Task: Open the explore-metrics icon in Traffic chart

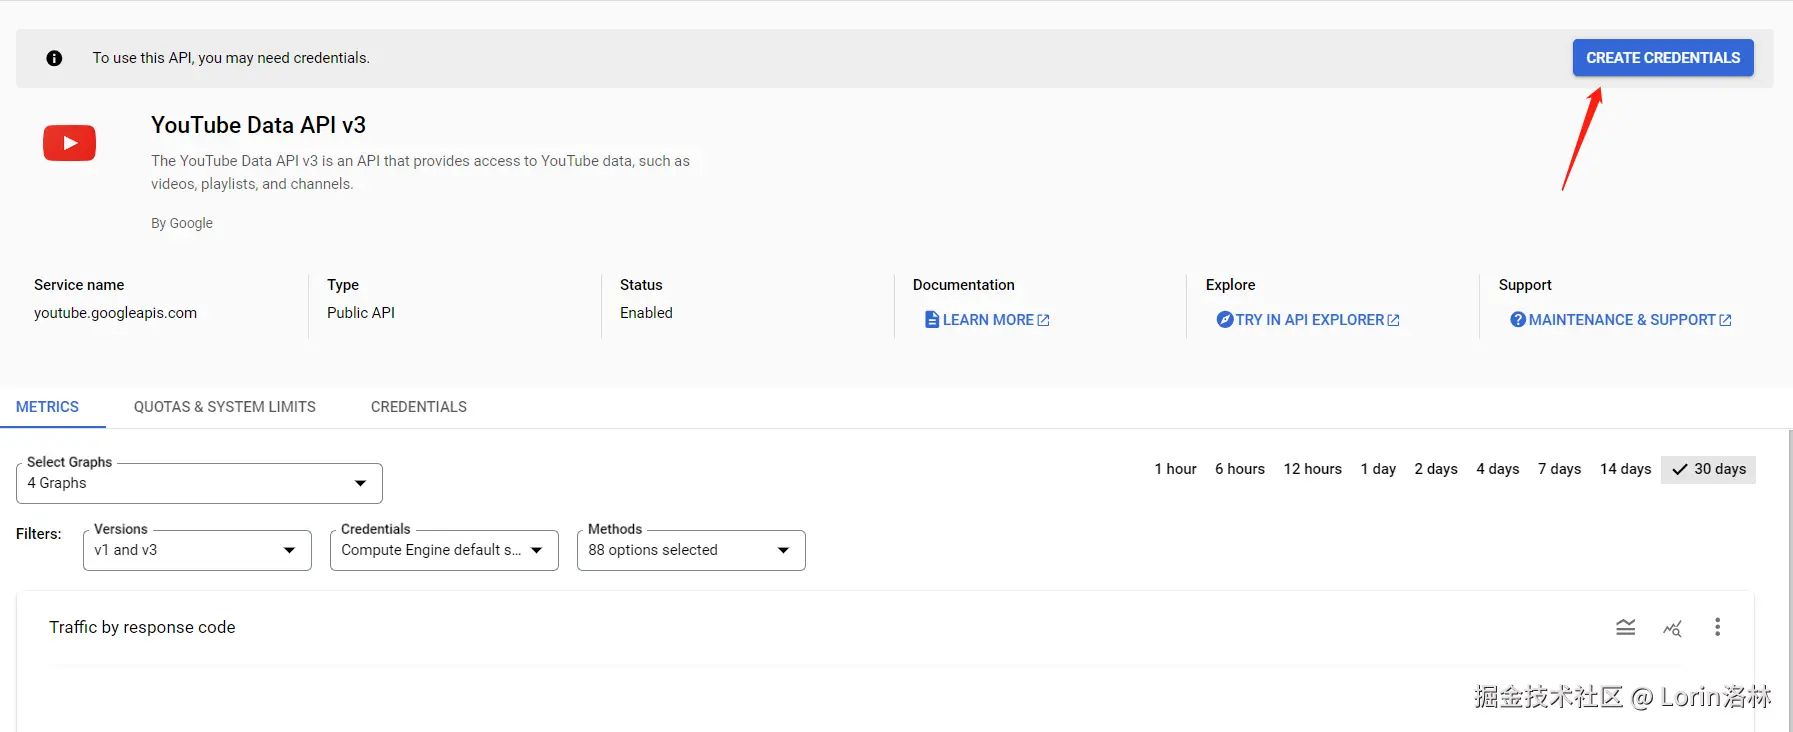Action: pyautogui.click(x=1672, y=627)
